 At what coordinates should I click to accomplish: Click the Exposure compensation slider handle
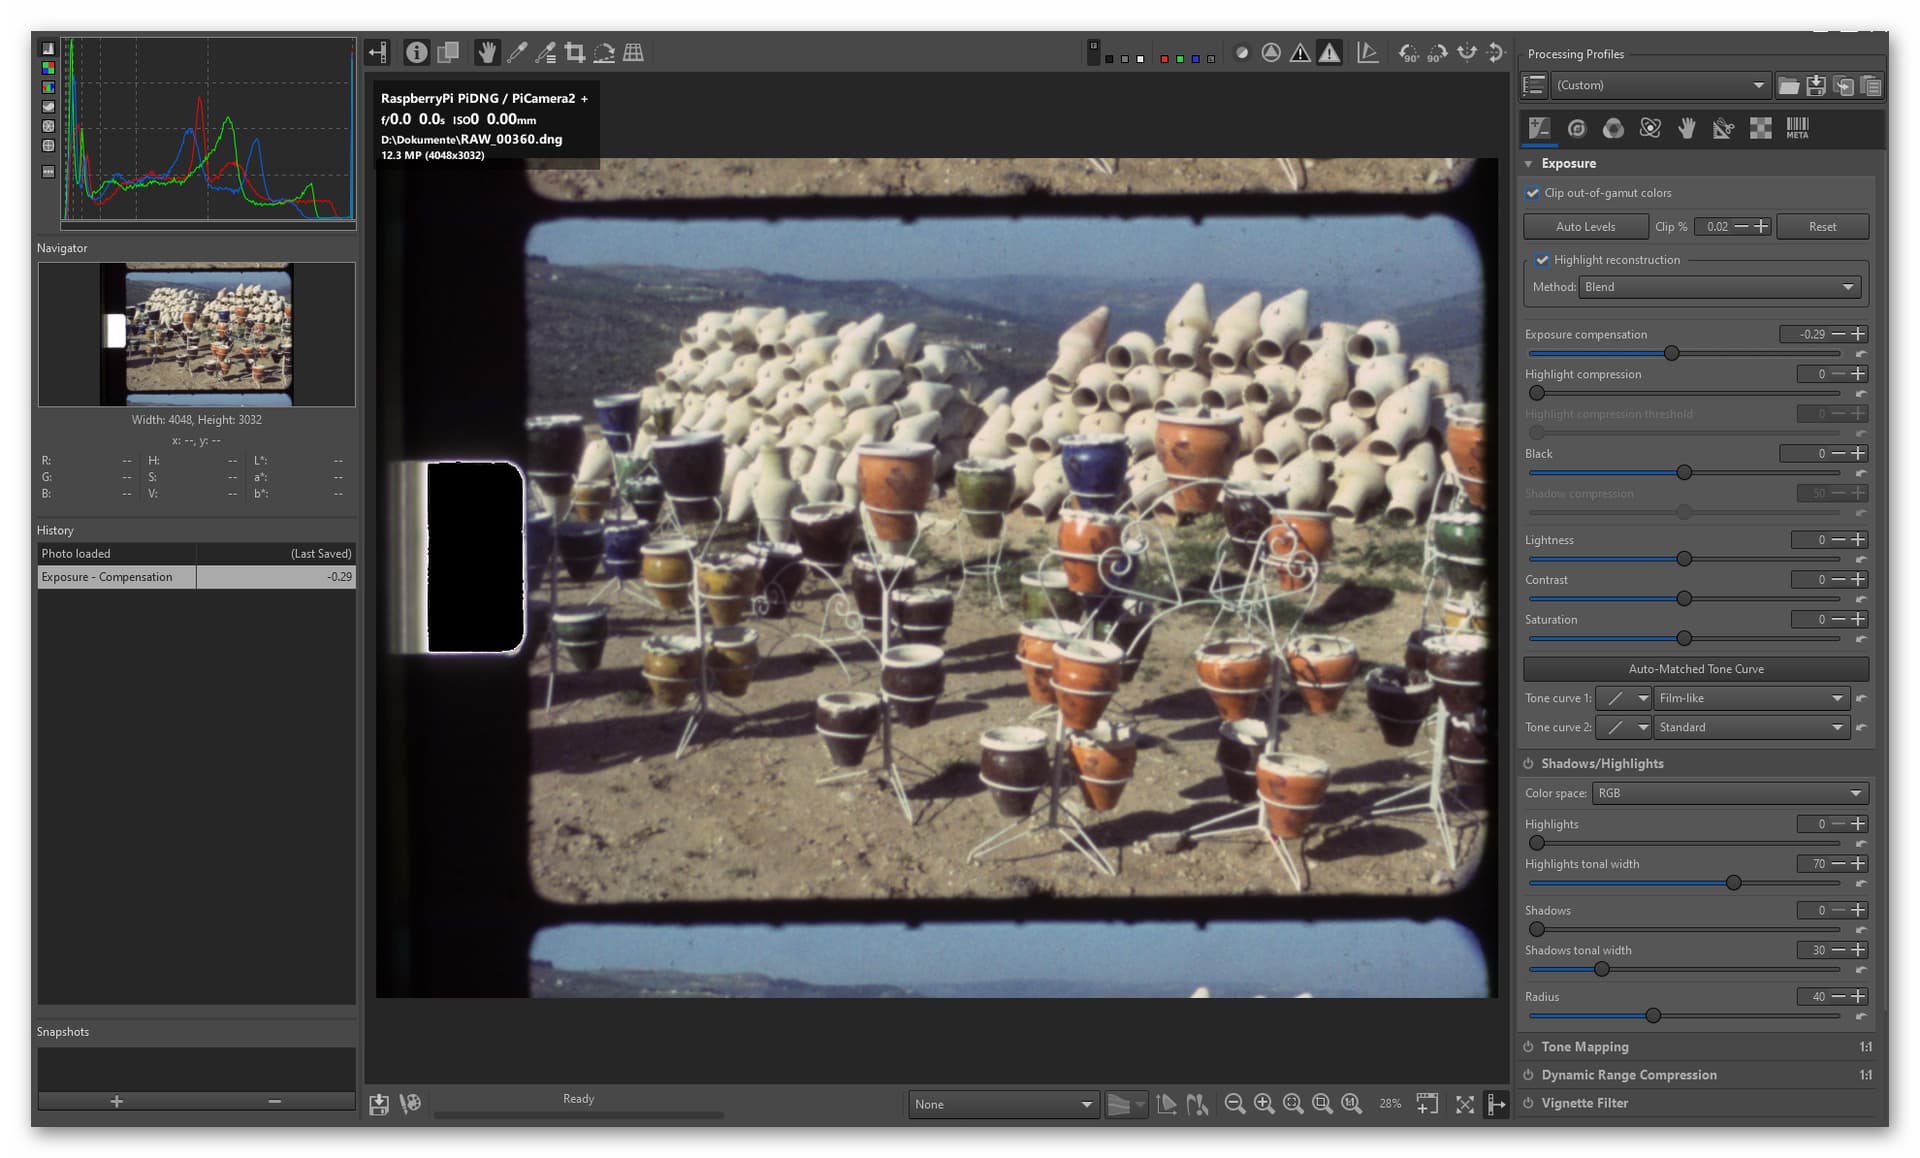[x=1671, y=353]
